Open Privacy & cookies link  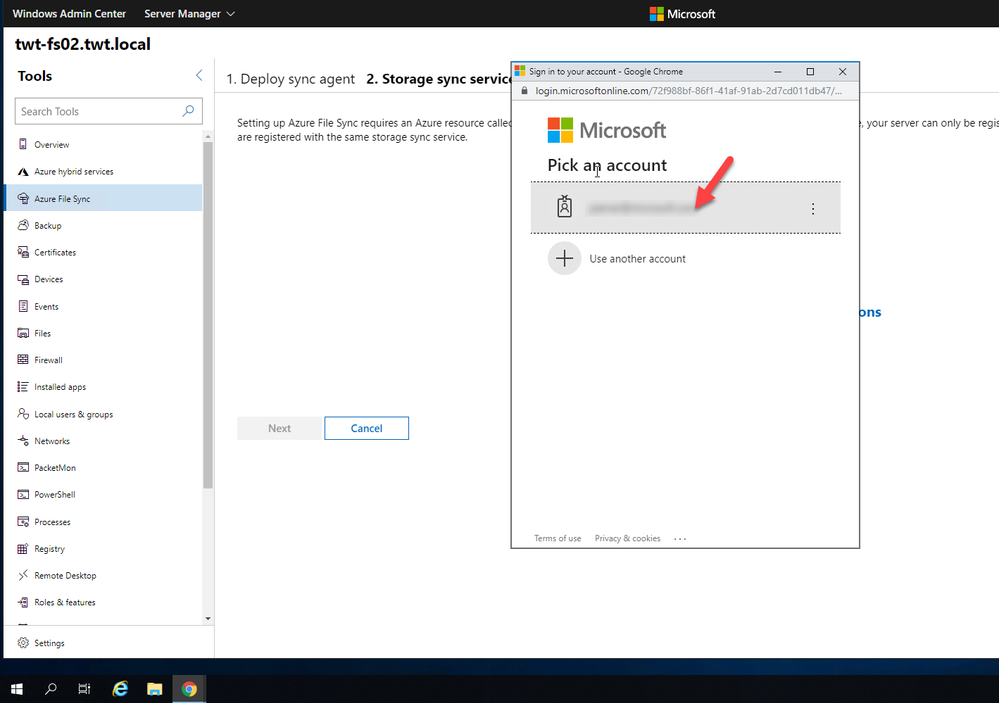click(x=628, y=539)
